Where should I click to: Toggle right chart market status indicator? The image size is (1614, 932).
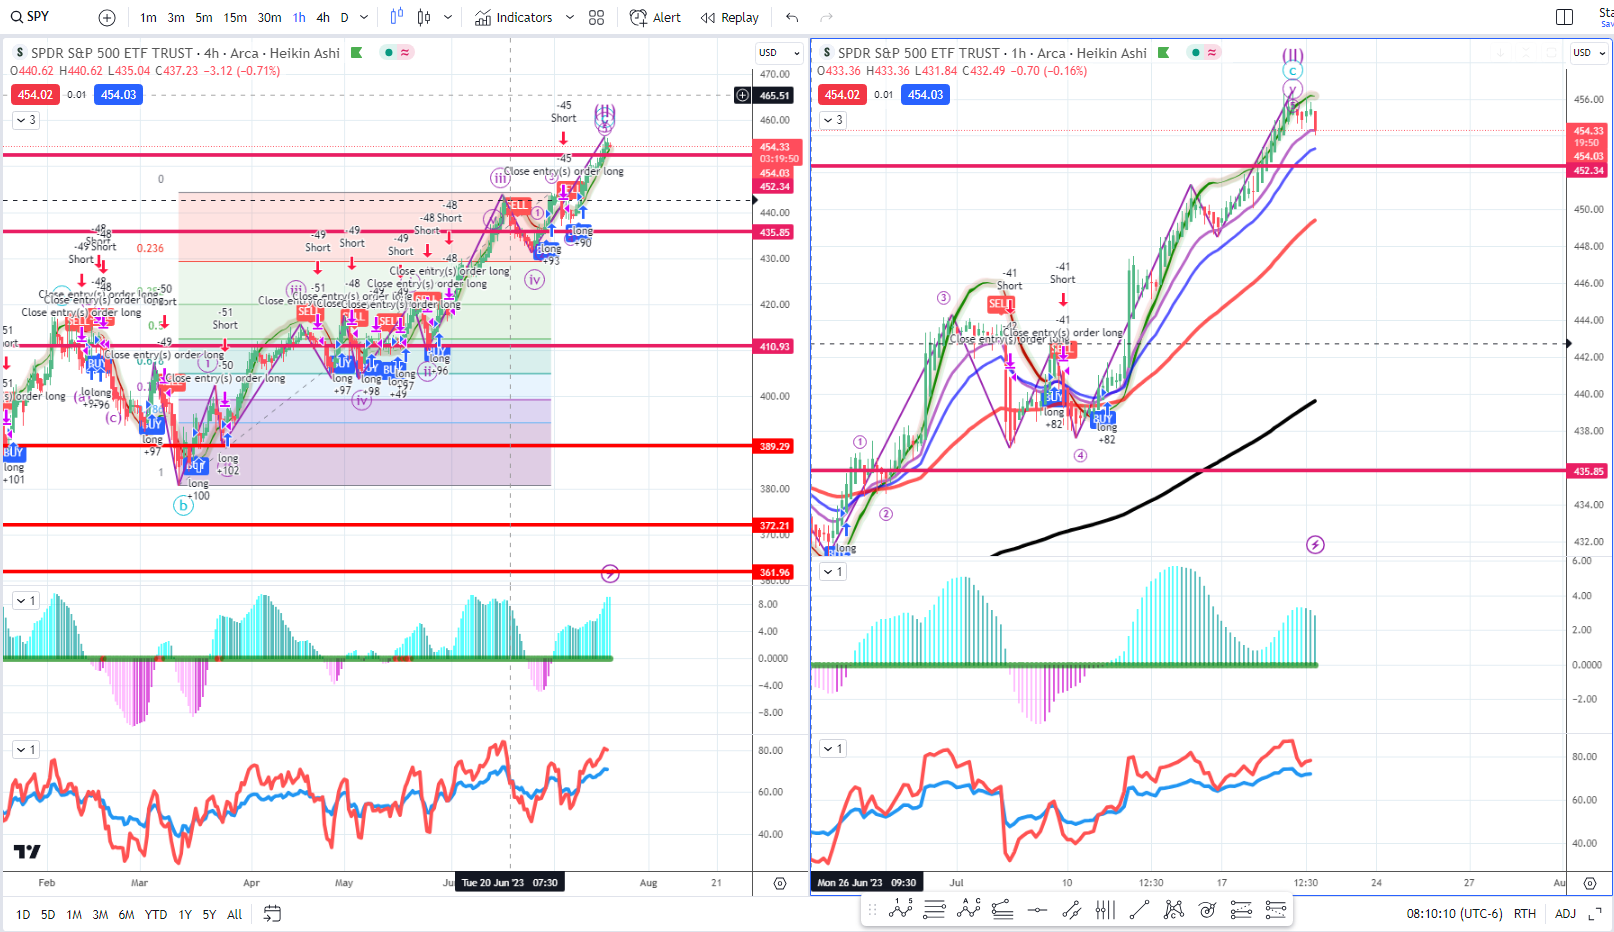coord(1195,53)
